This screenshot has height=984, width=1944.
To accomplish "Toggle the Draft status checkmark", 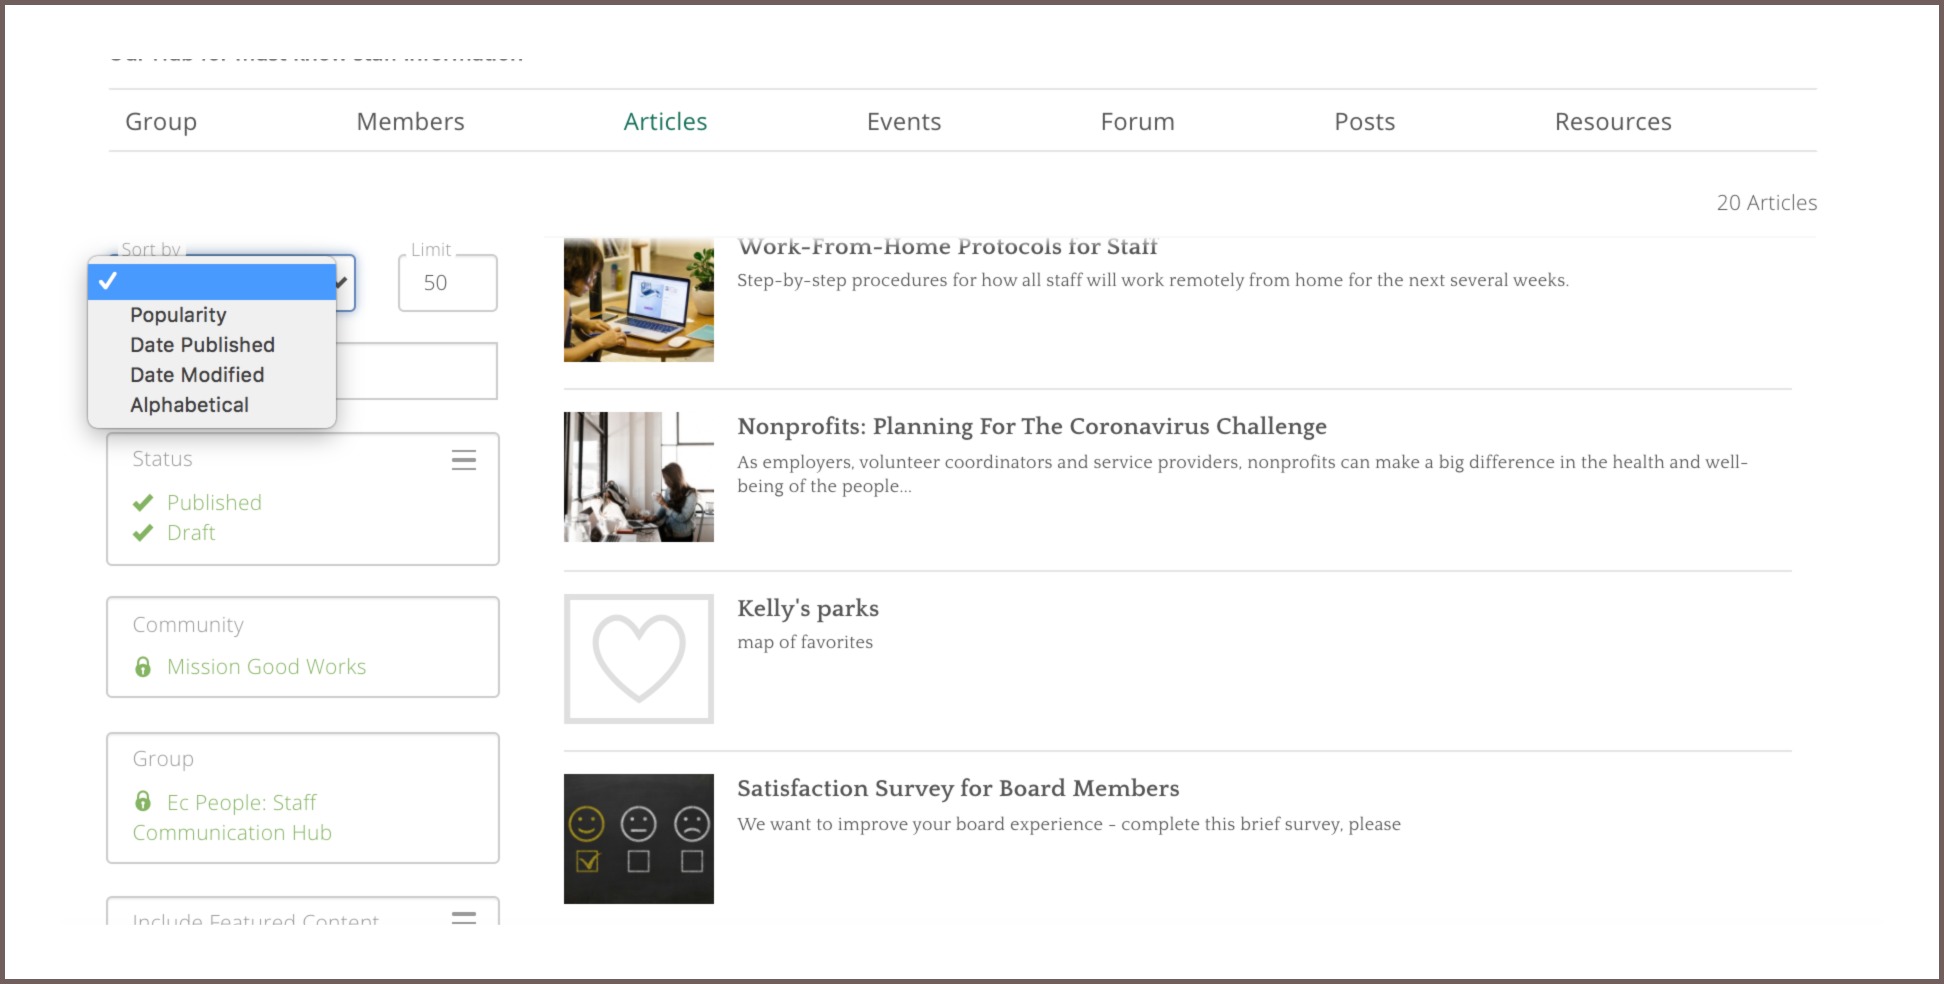I will (x=143, y=532).
